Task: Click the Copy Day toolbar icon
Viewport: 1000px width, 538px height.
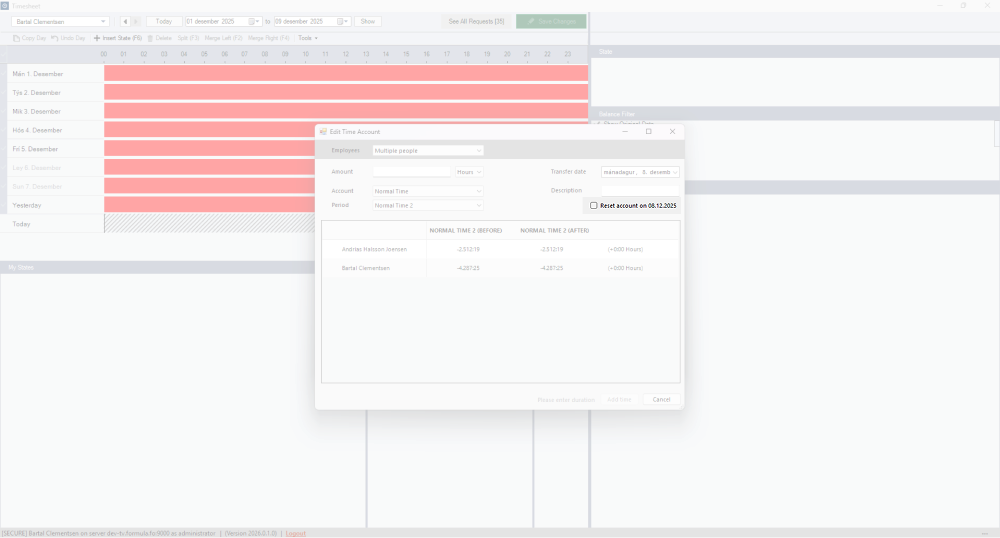Action: click(17, 38)
